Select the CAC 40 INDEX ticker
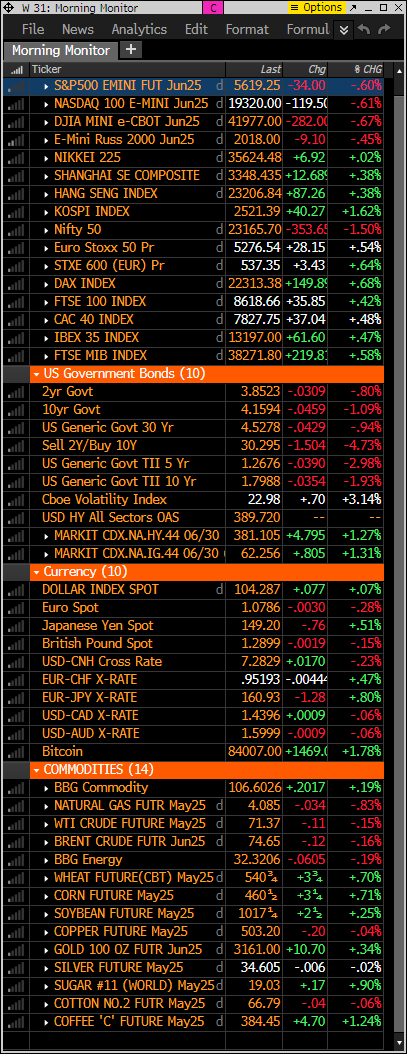The image size is (407, 1054). point(94,319)
